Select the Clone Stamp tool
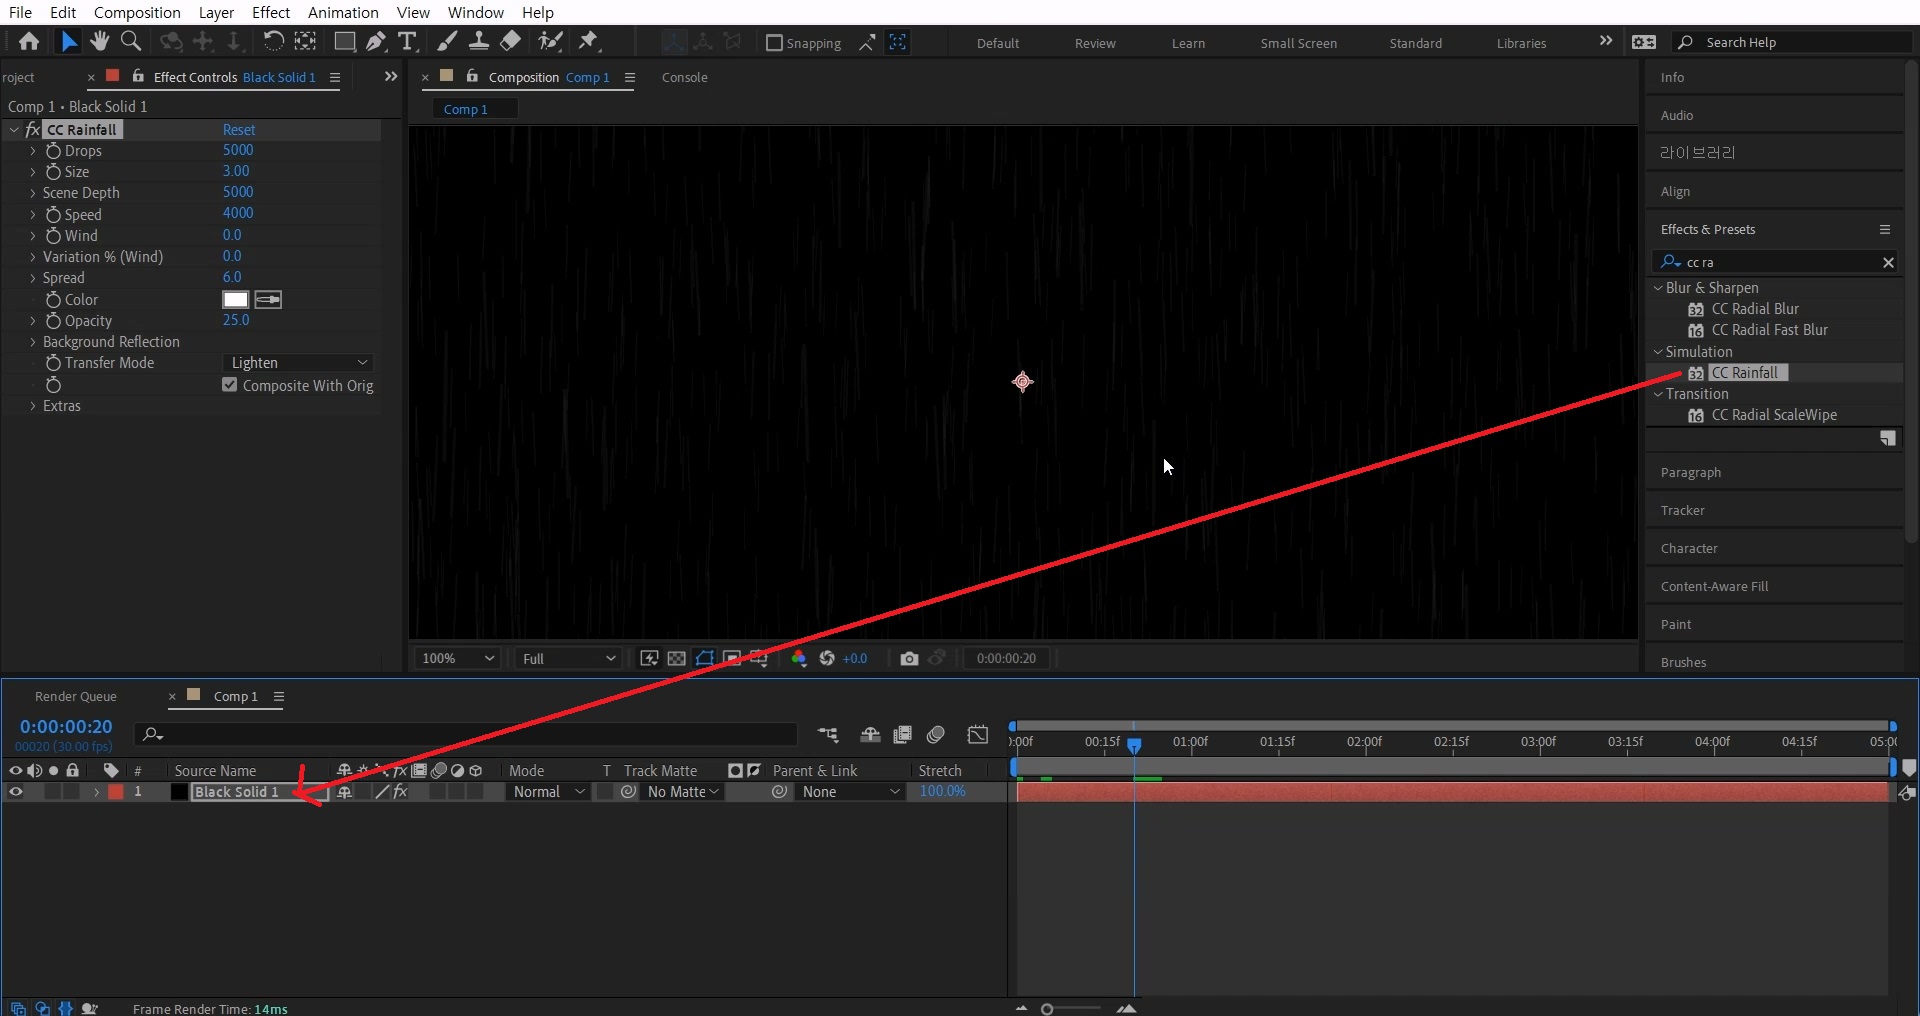Image resolution: width=1920 pixels, height=1016 pixels. tap(479, 42)
